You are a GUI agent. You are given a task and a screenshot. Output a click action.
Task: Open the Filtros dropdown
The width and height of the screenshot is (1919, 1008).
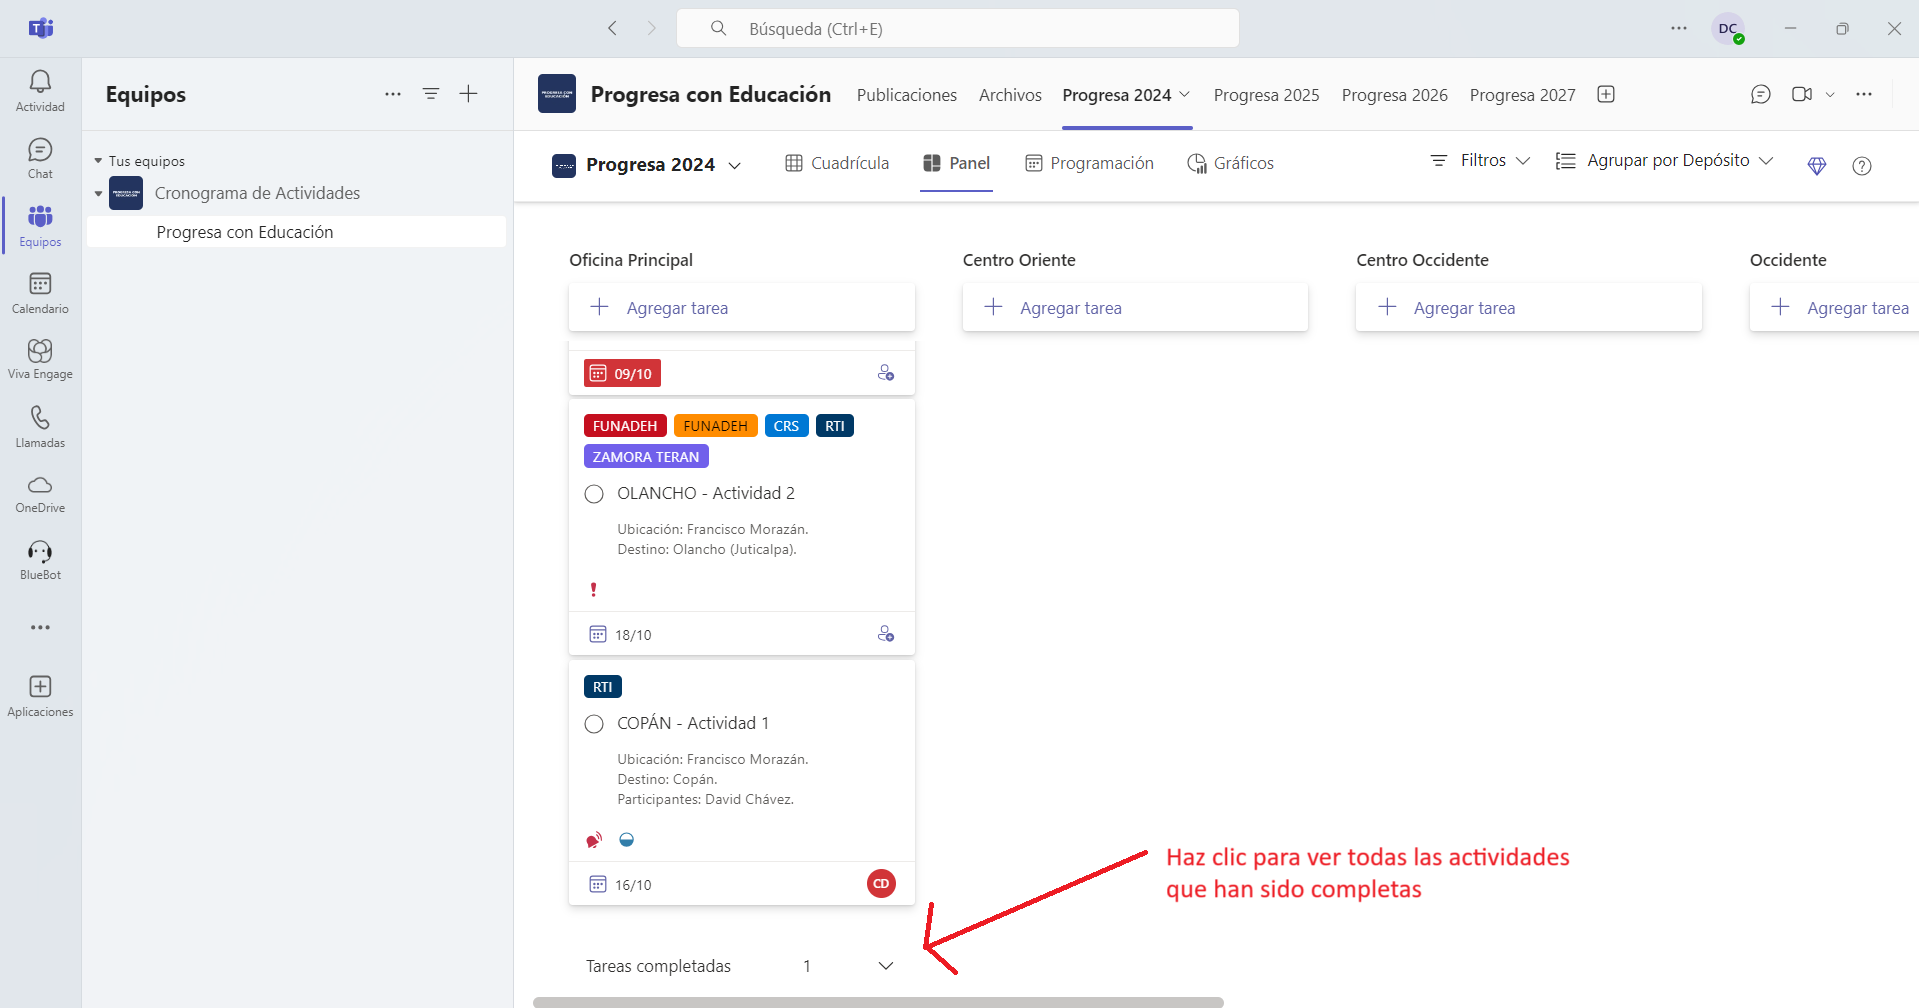(1481, 160)
